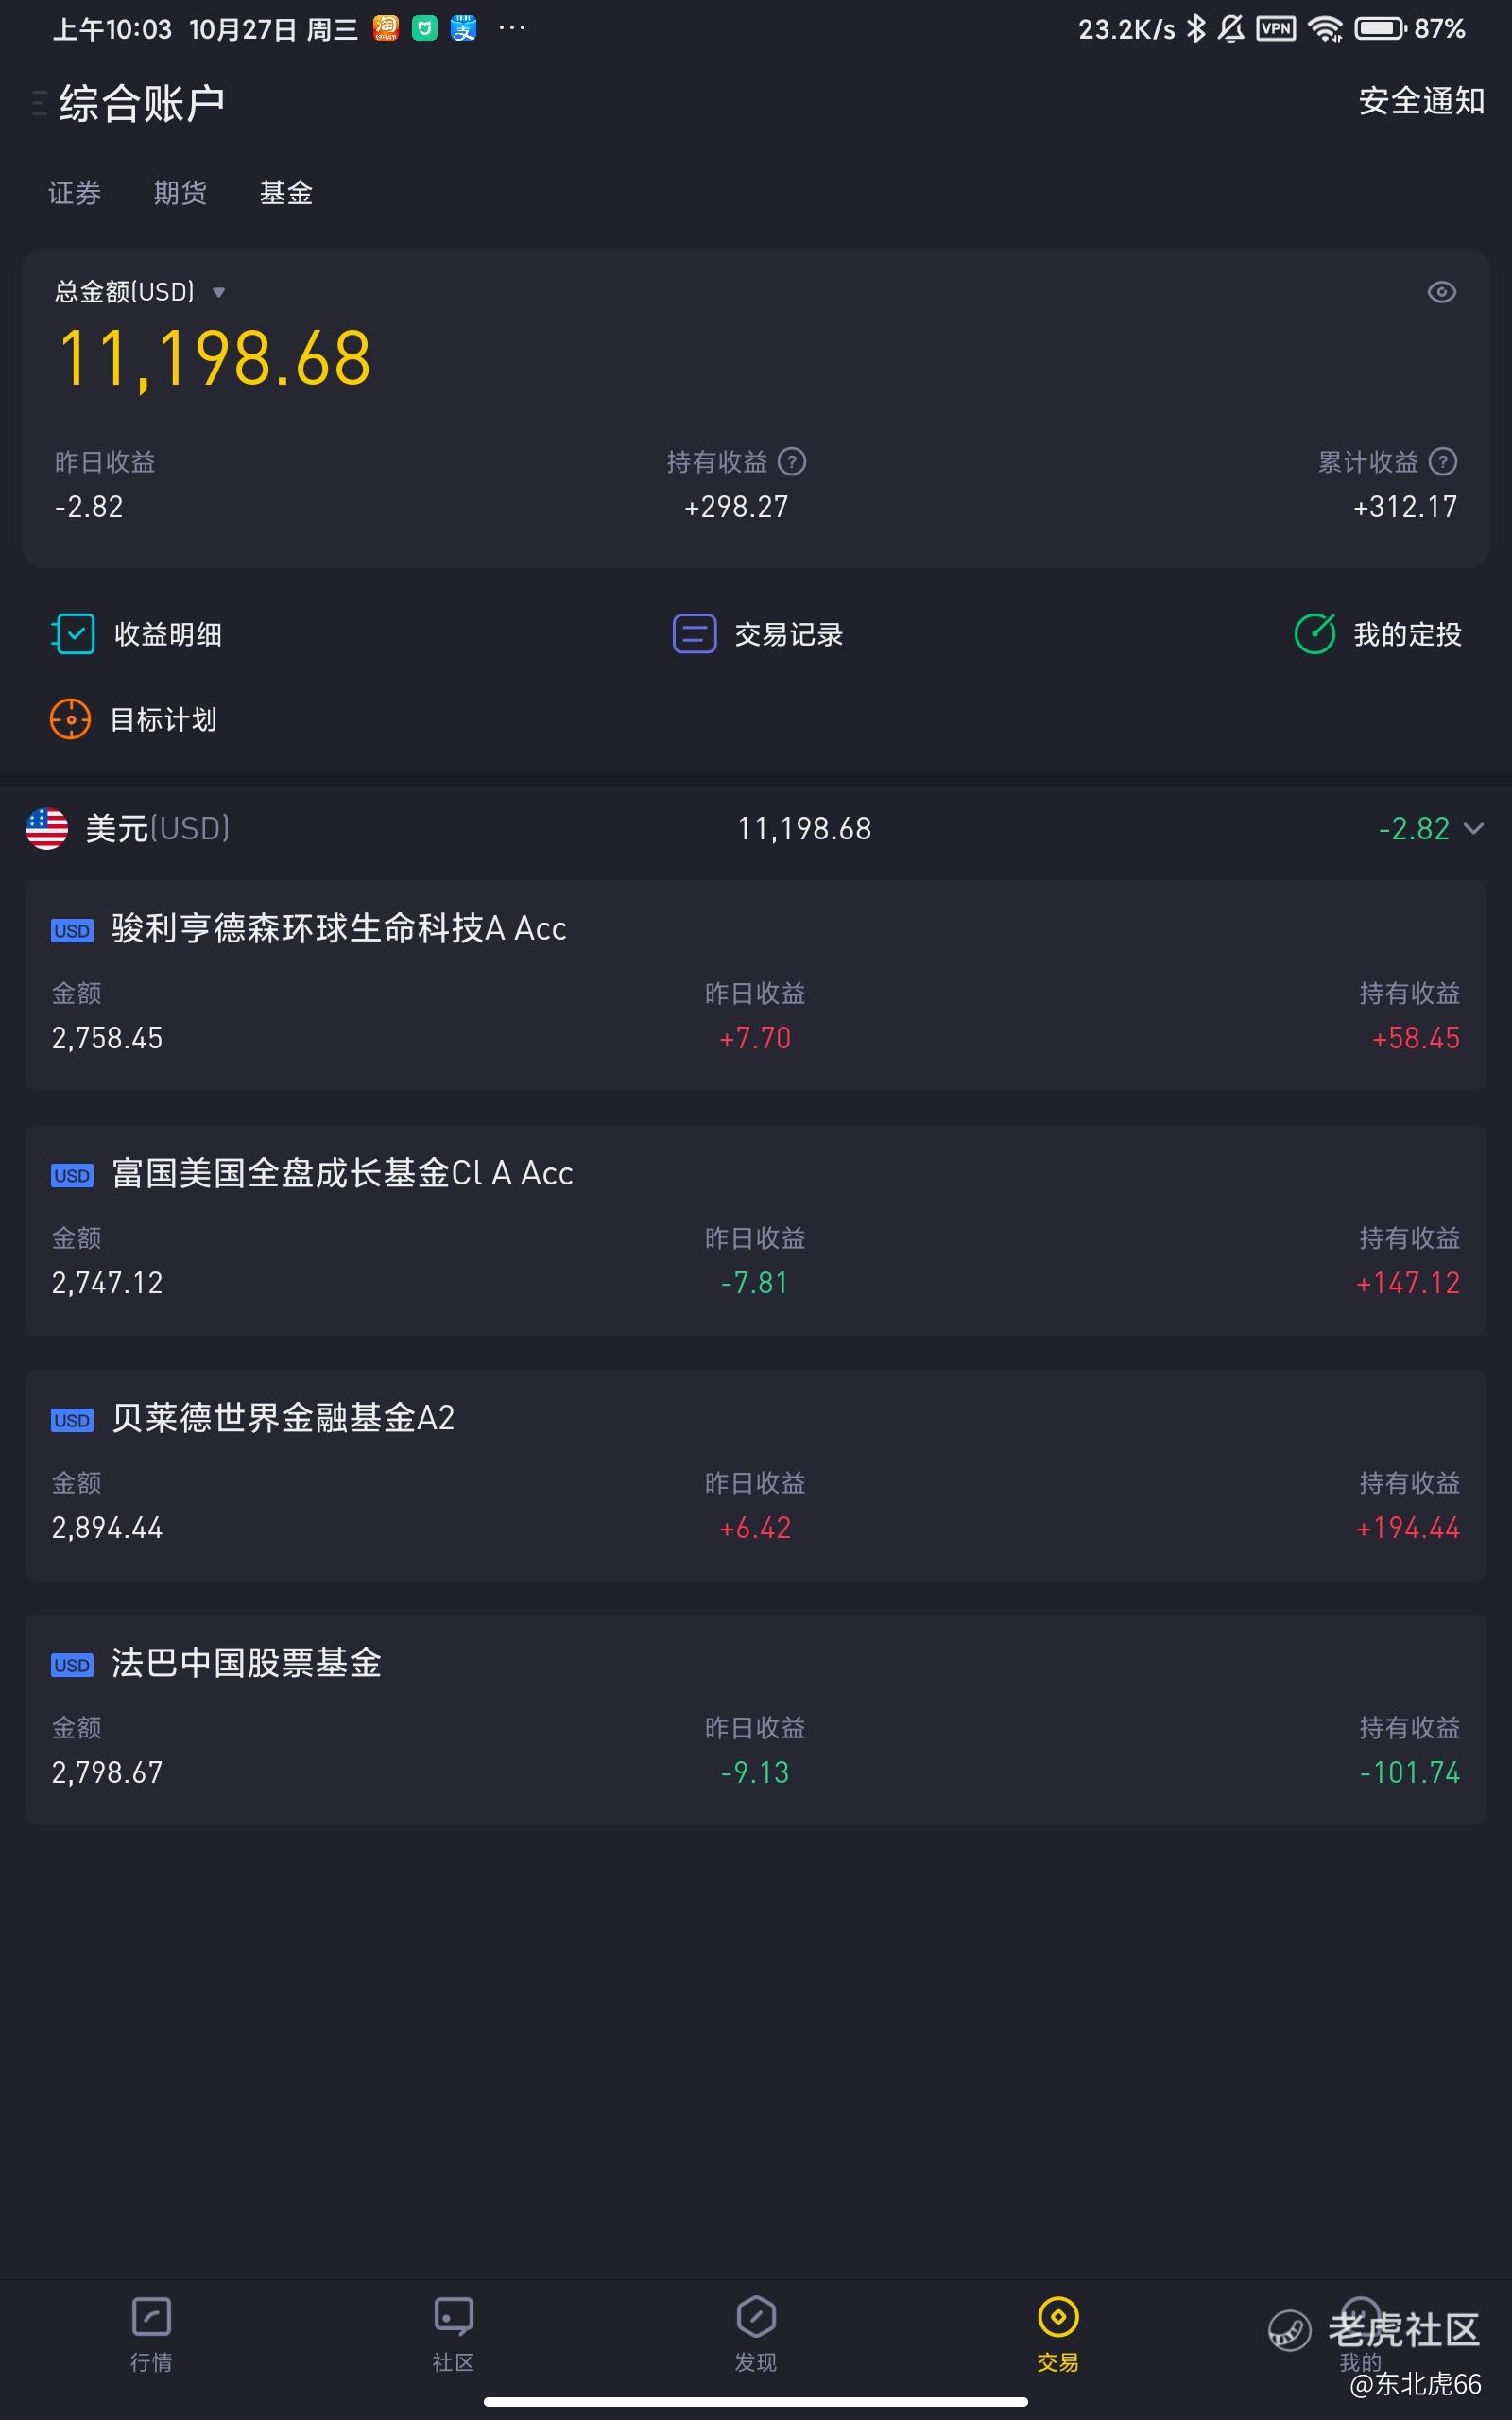This screenshot has height=2420, width=1512.
Task: Open the 我的定投 auto-invest icon
Action: (x=1315, y=634)
